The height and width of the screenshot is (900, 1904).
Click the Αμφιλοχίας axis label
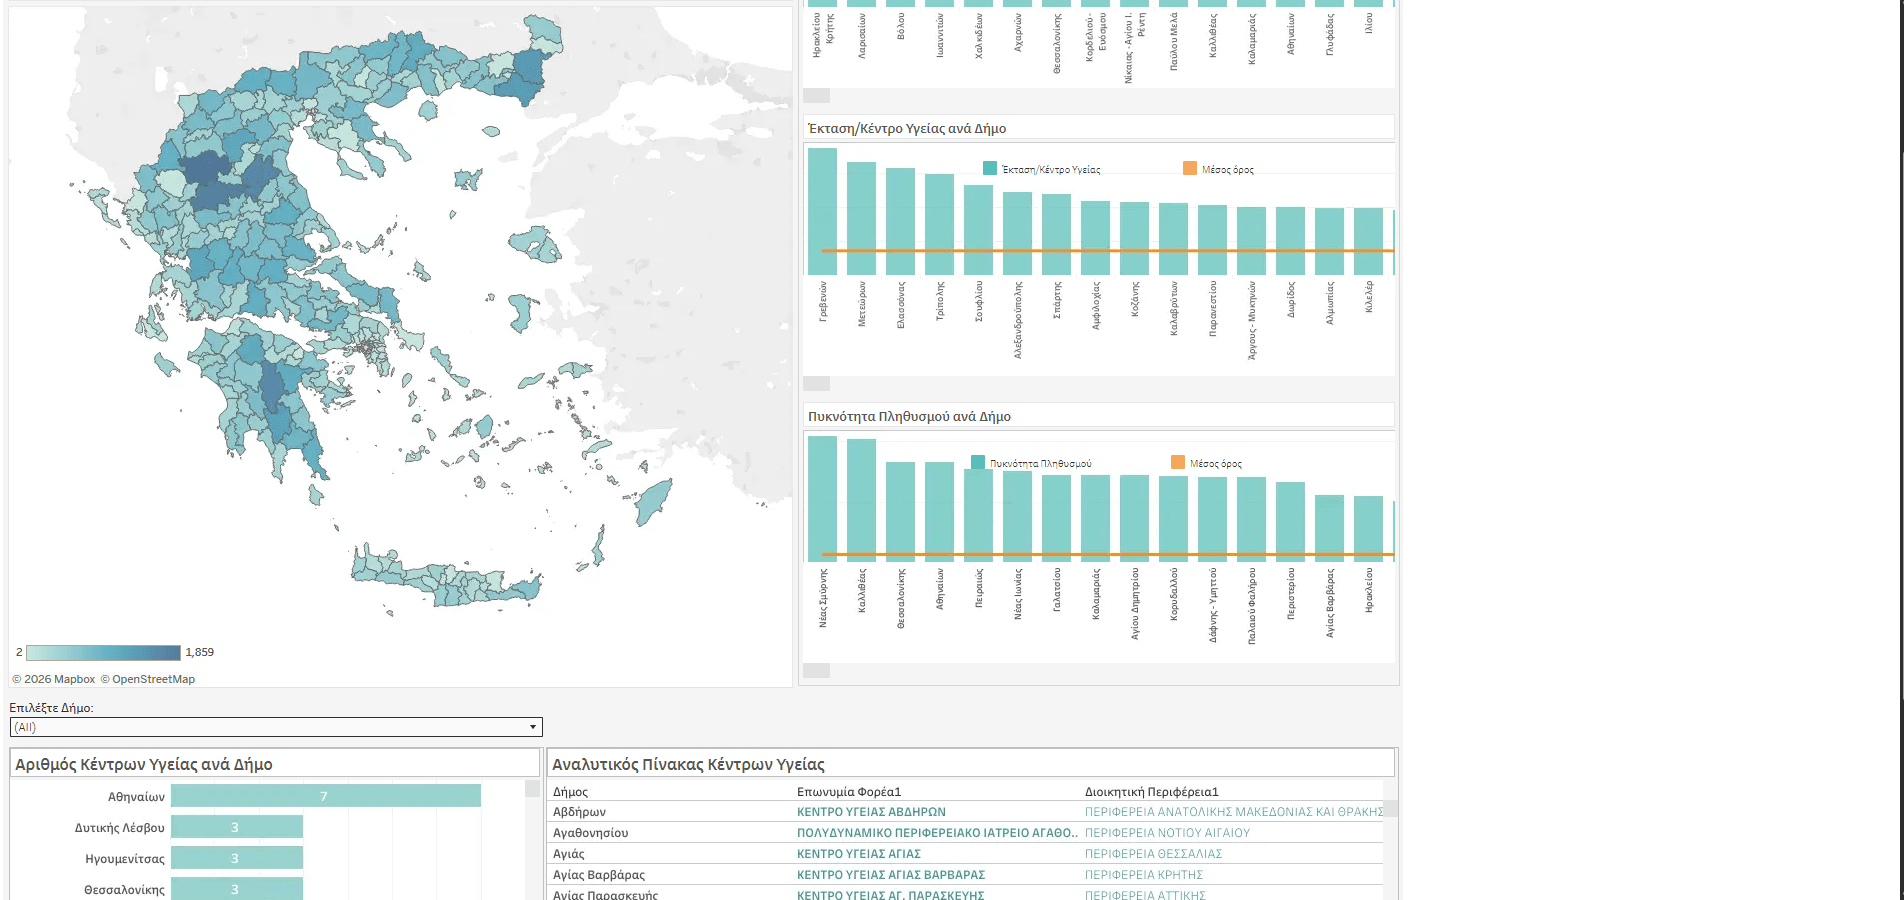pyautogui.click(x=1096, y=305)
